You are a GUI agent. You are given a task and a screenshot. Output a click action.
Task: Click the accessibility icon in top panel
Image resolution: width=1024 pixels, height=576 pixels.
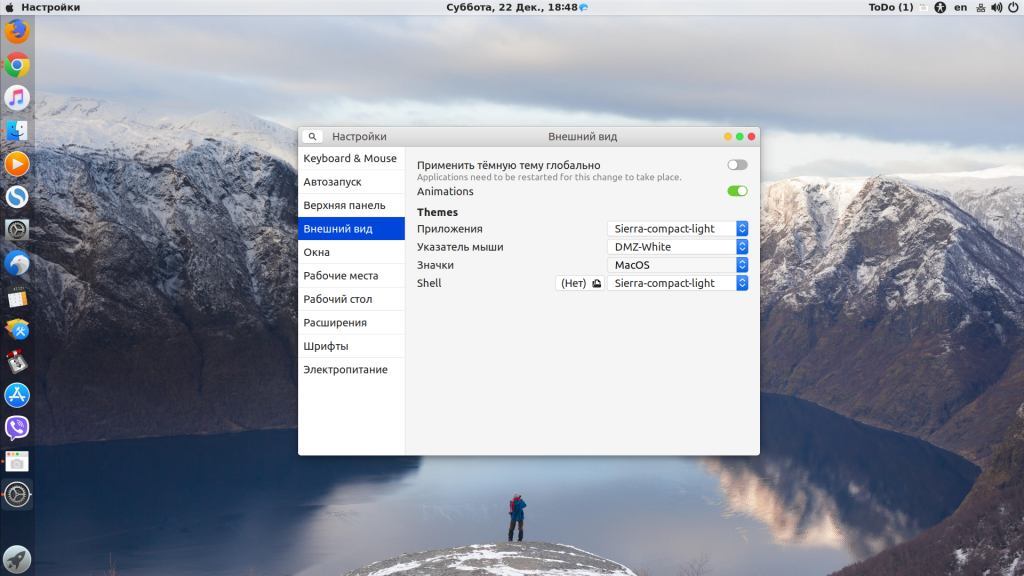(x=940, y=7)
